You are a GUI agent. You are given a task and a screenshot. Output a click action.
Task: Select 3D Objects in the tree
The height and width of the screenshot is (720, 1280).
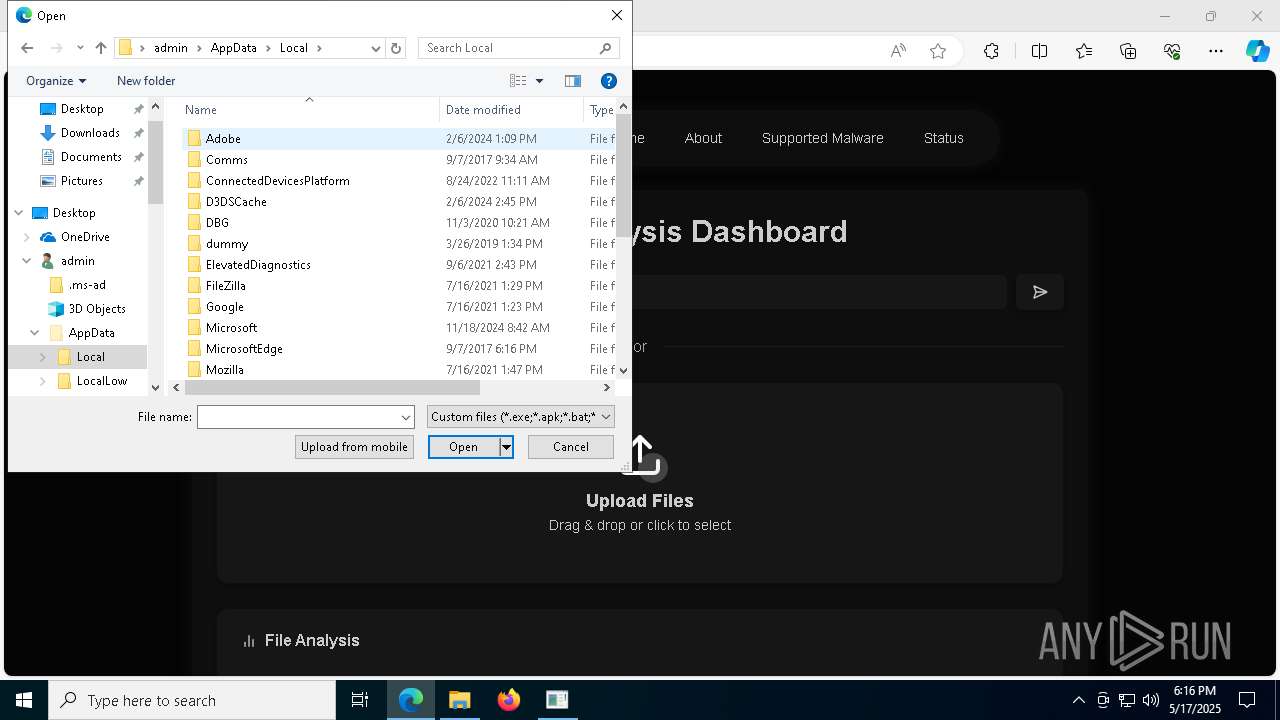tap(97, 309)
